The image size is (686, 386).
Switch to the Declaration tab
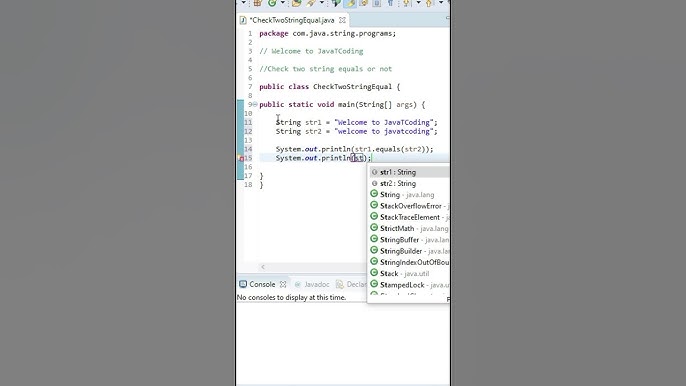point(351,284)
